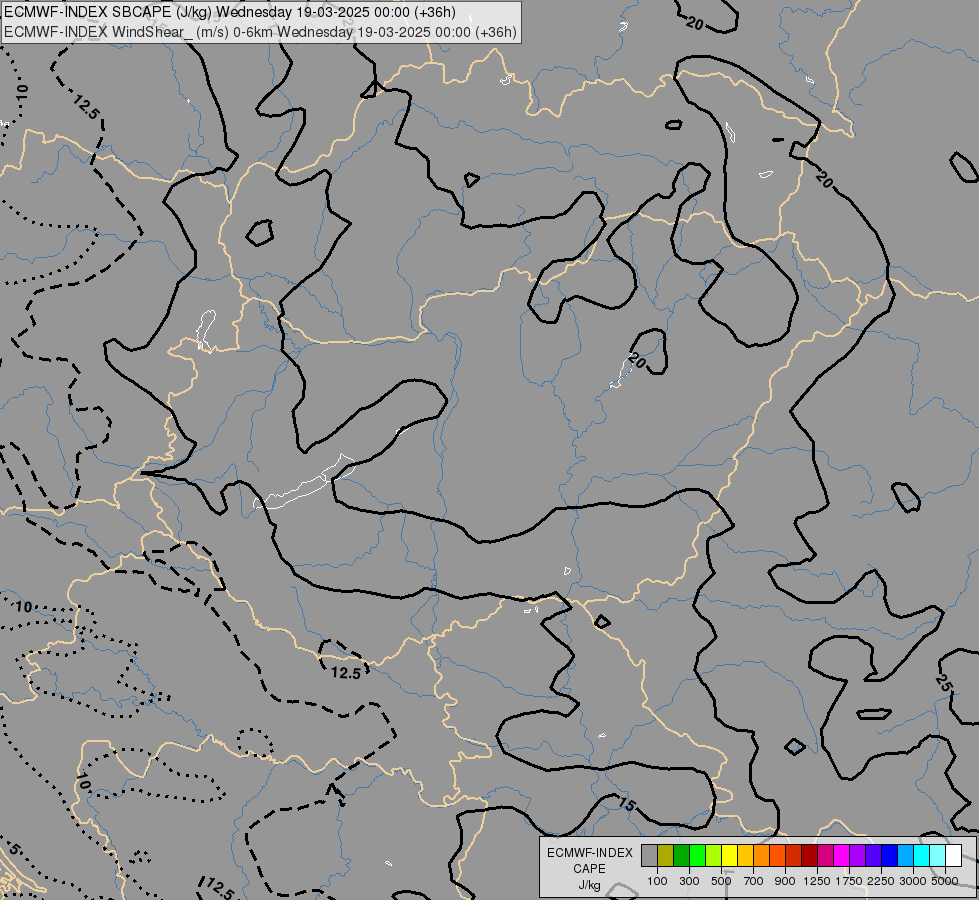Click the legend tick label 500

pyautogui.click(x=721, y=881)
